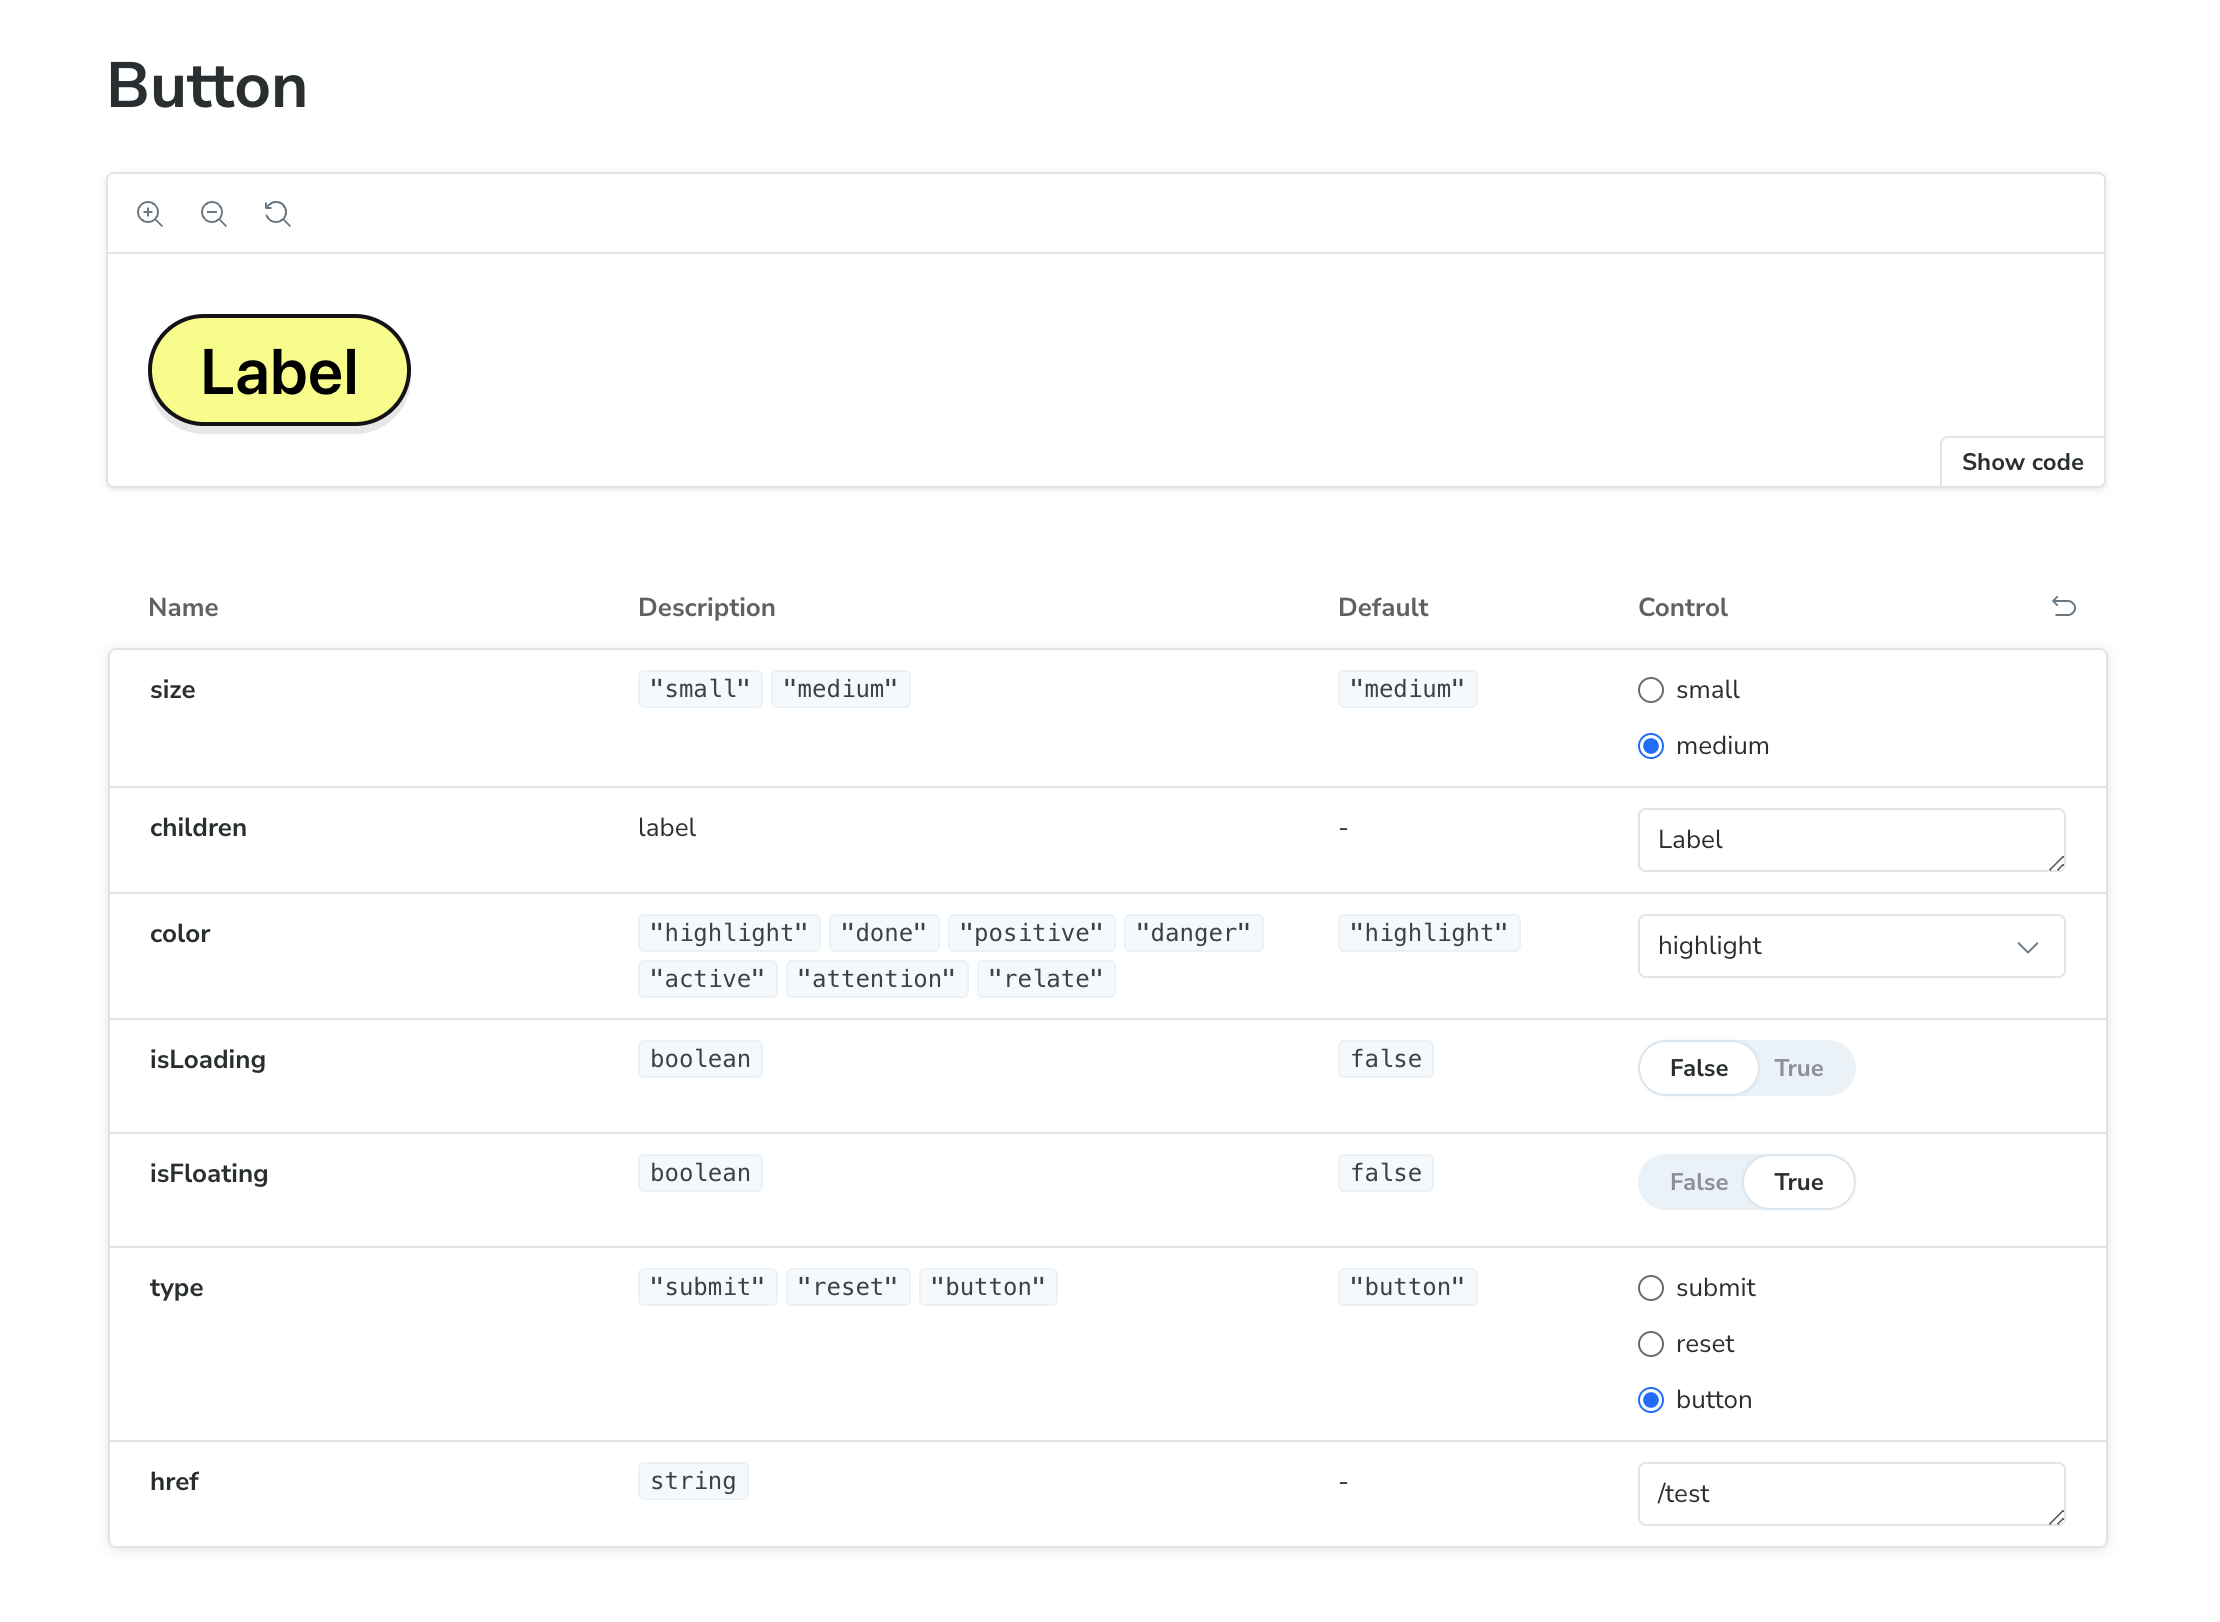Click the reset controls undo icon
This screenshot has width=2220, height=1622.
(2064, 607)
